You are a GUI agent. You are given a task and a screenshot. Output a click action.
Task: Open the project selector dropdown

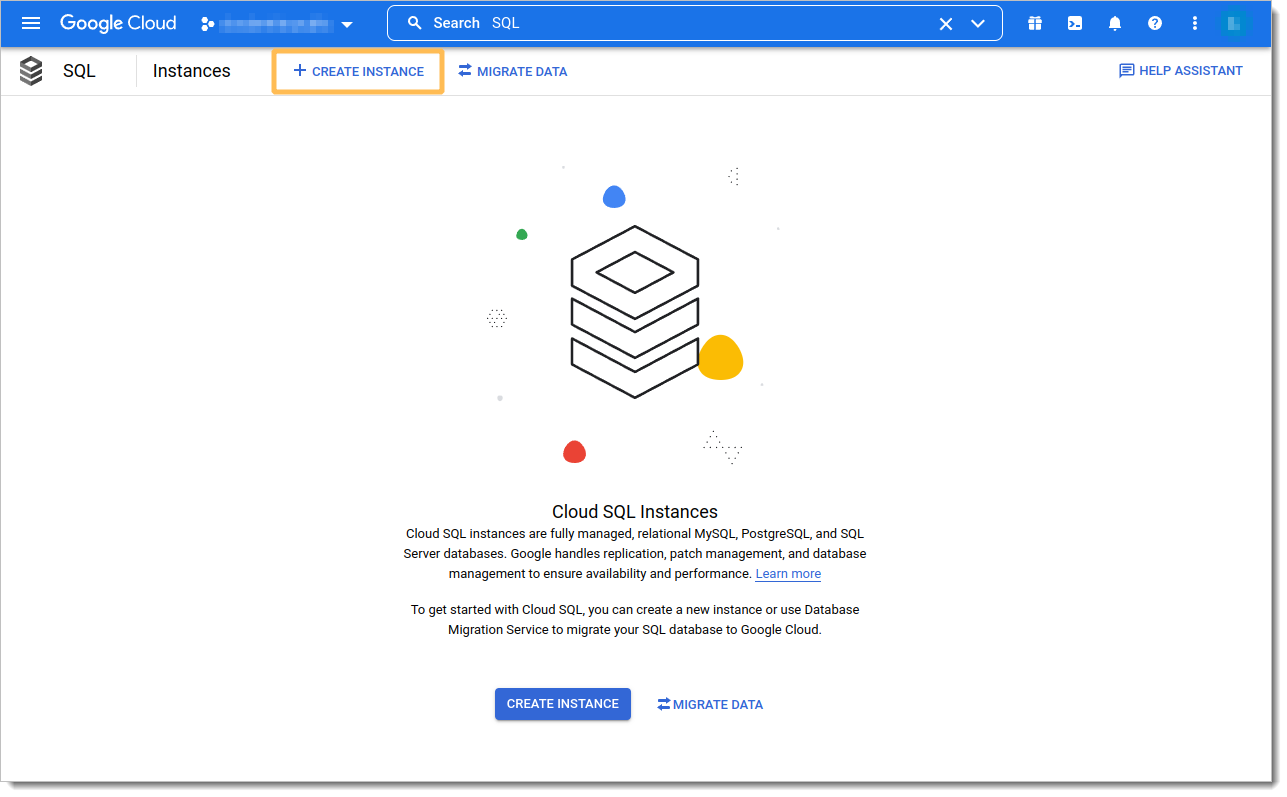(278, 23)
